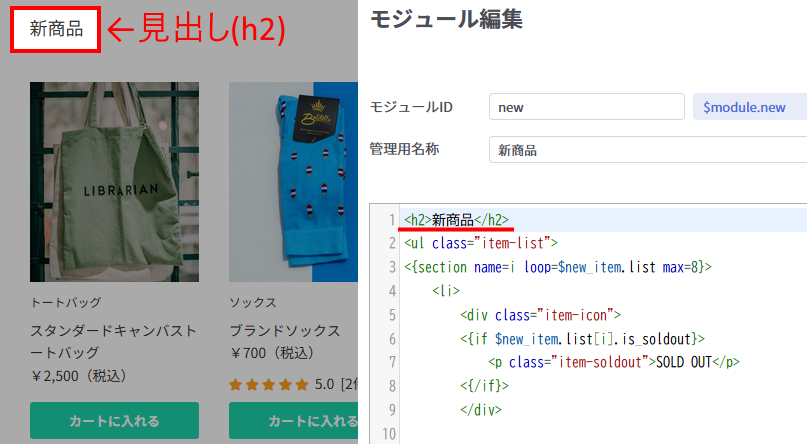This screenshot has width=807, height=444.
Task: Click code line <div class="item-icon">
Action: click(540, 315)
